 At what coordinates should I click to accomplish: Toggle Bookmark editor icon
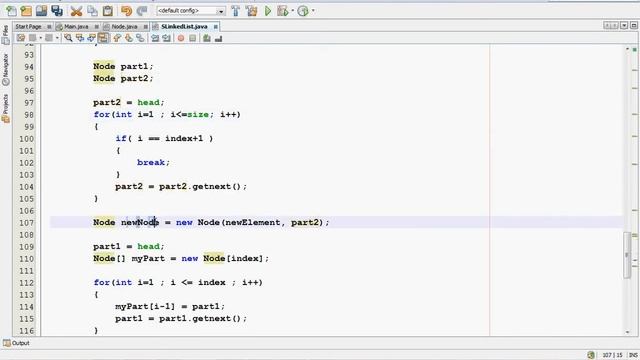click(x=140, y=38)
